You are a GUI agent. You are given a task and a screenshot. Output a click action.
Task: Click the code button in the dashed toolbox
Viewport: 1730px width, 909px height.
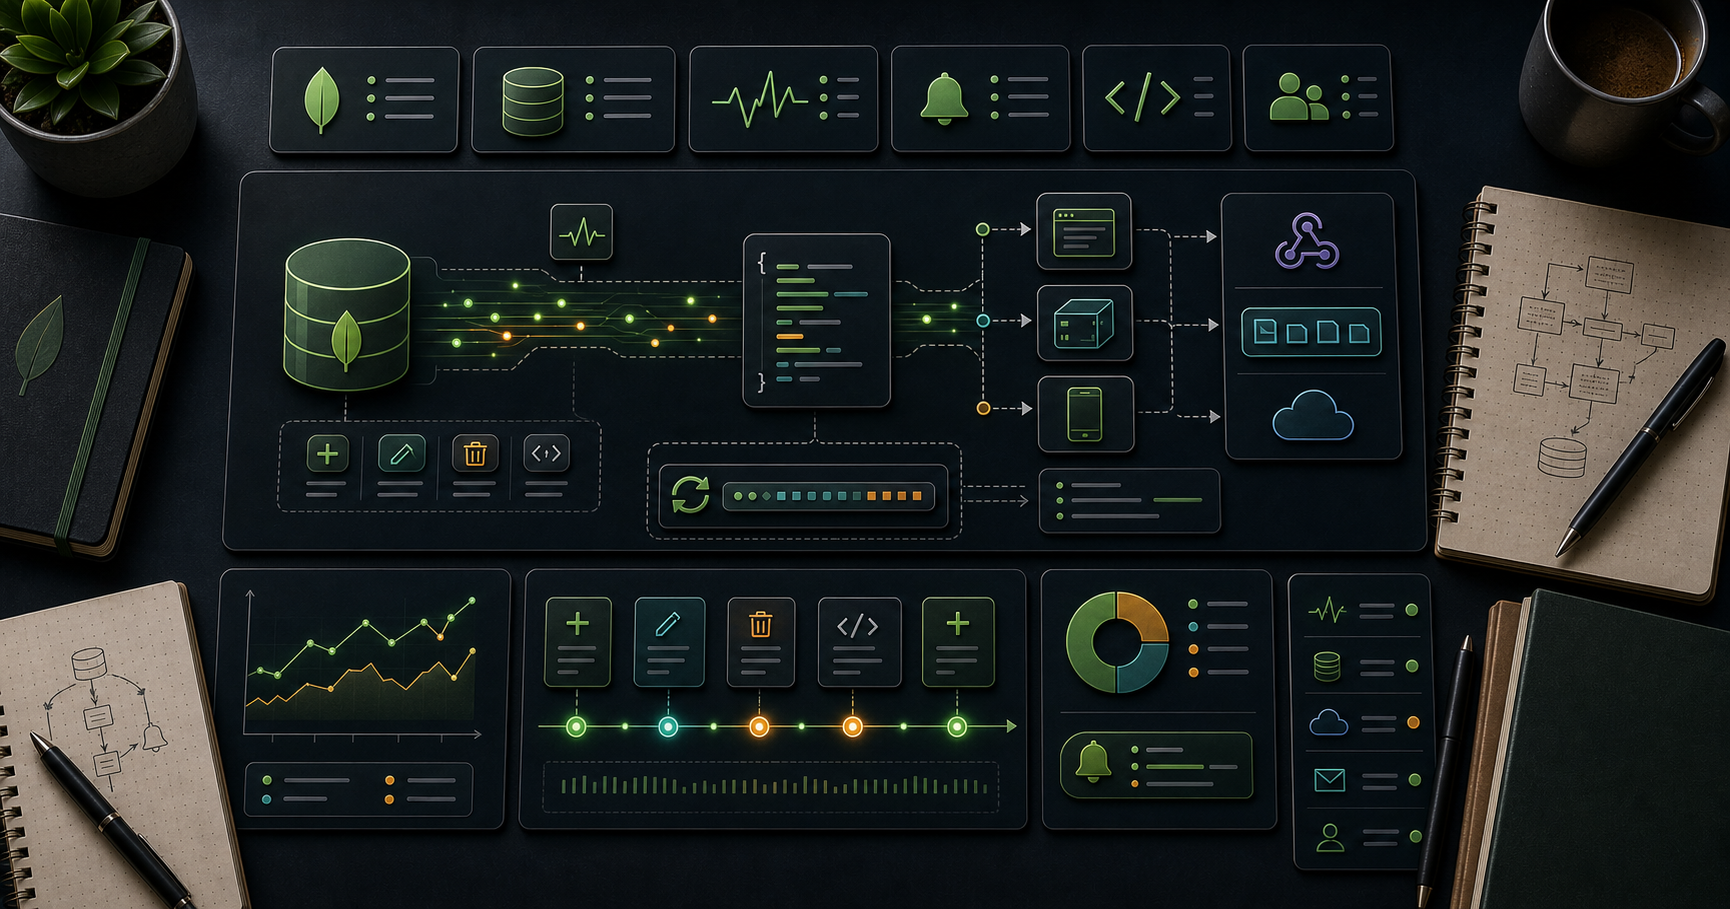[x=546, y=454]
